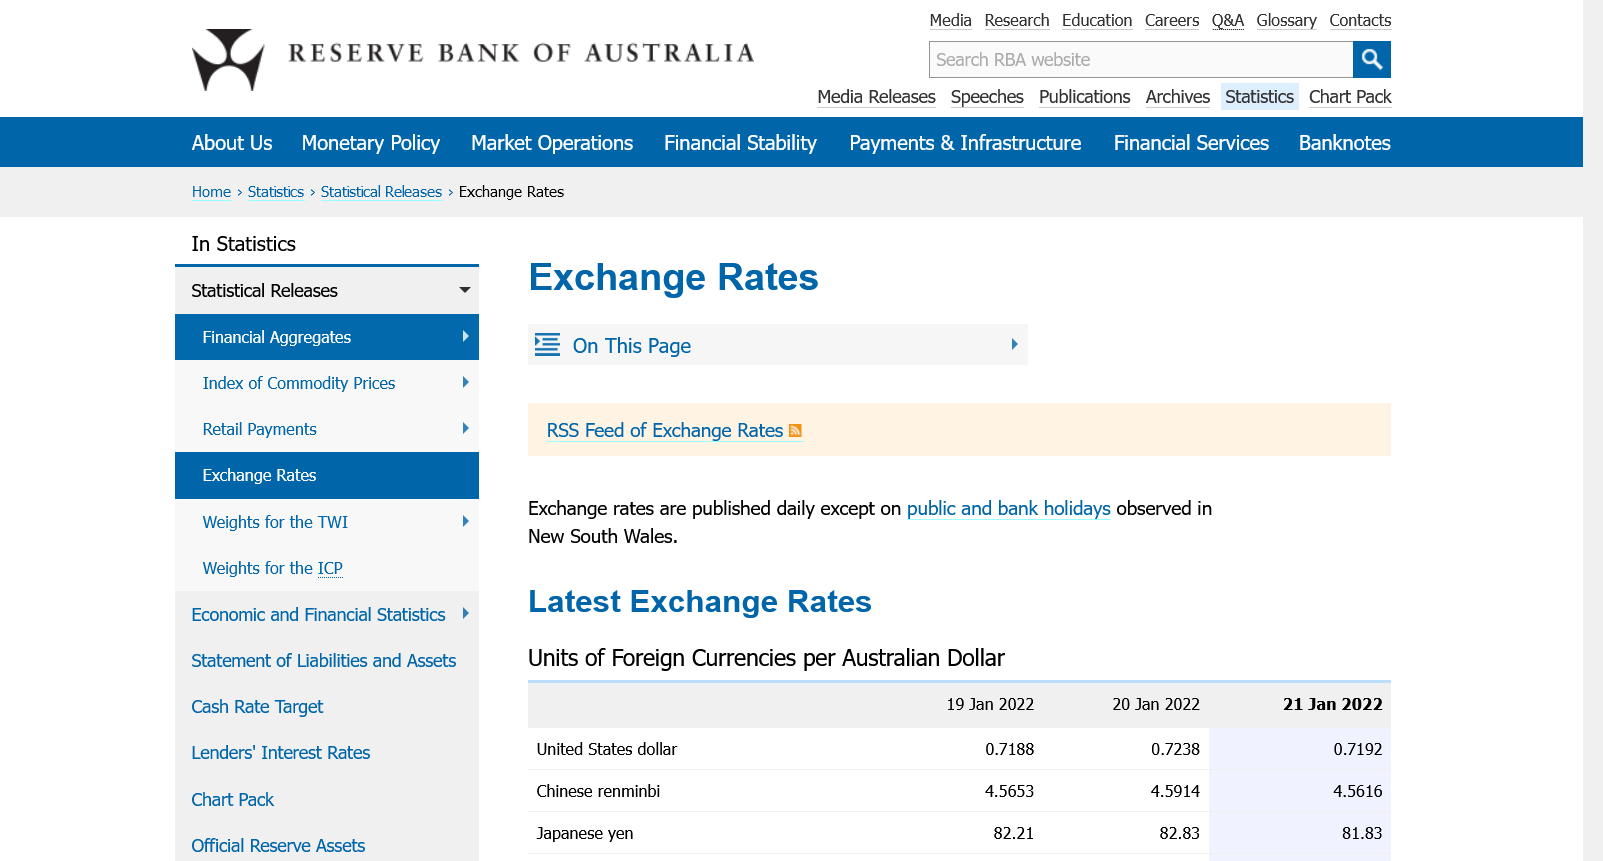Screen dimensions: 1603x861
Task: Click the orange RSS feed icon
Action: point(795,431)
